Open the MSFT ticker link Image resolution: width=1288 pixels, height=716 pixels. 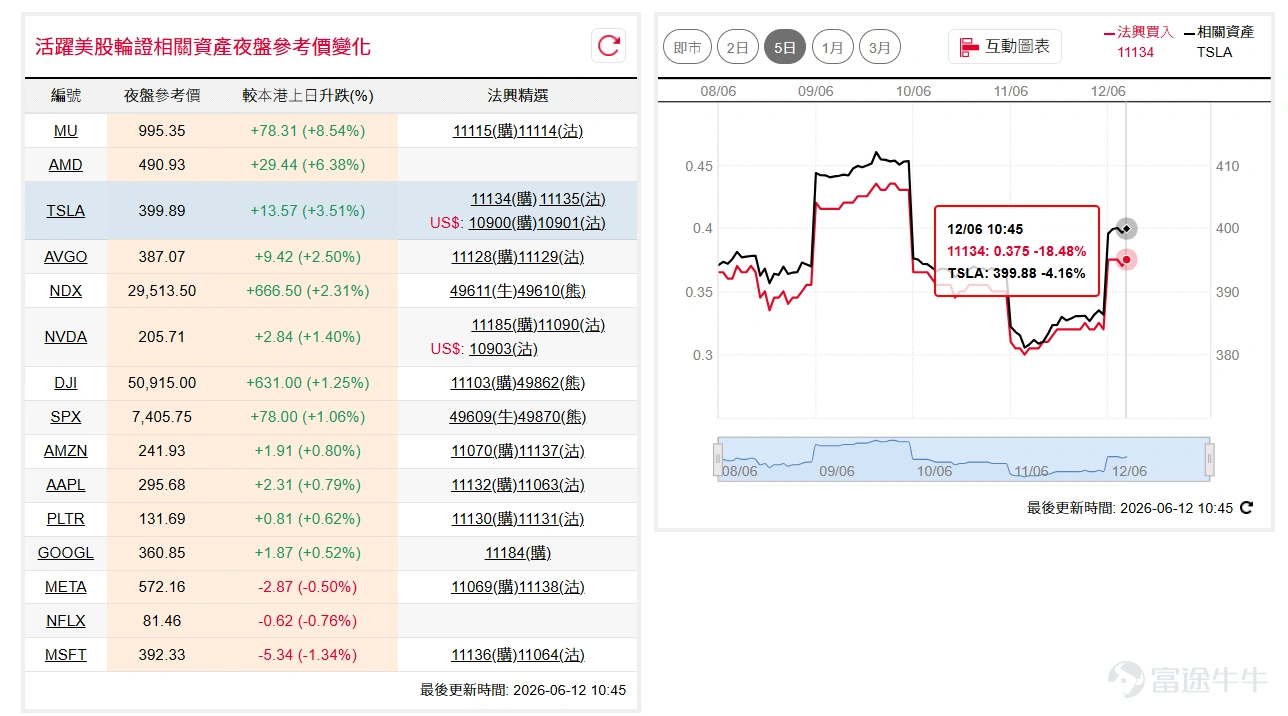tap(66, 655)
